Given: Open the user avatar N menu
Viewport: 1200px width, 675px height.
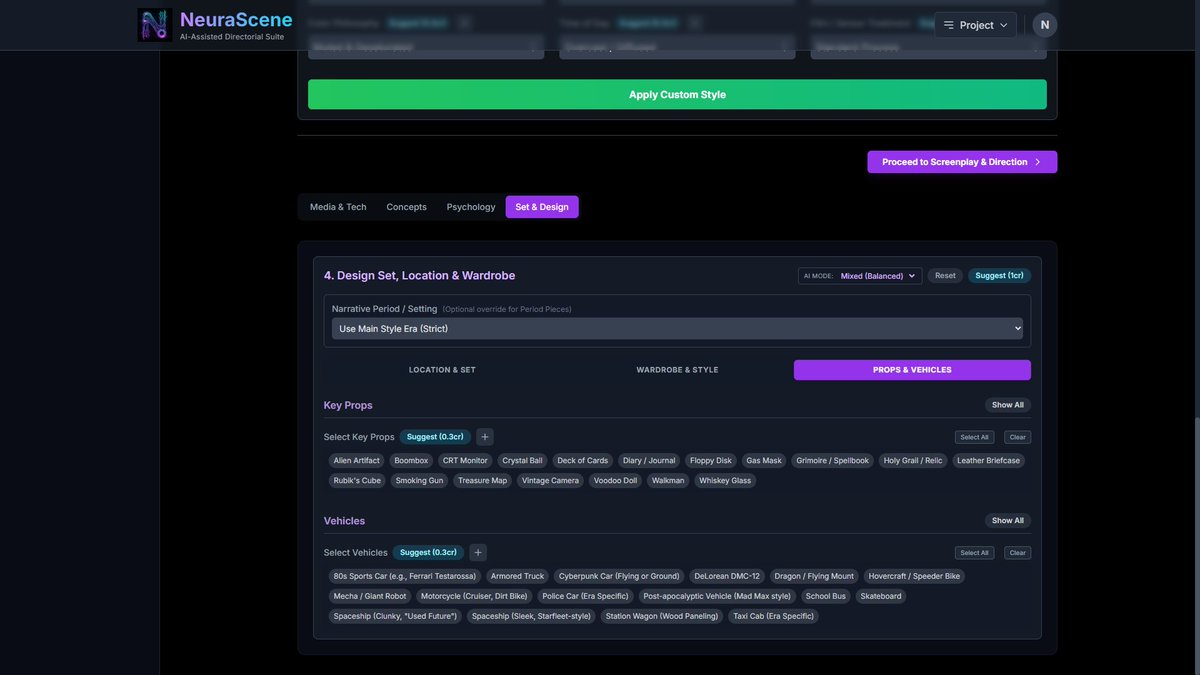Looking at the screenshot, I should (1044, 25).
